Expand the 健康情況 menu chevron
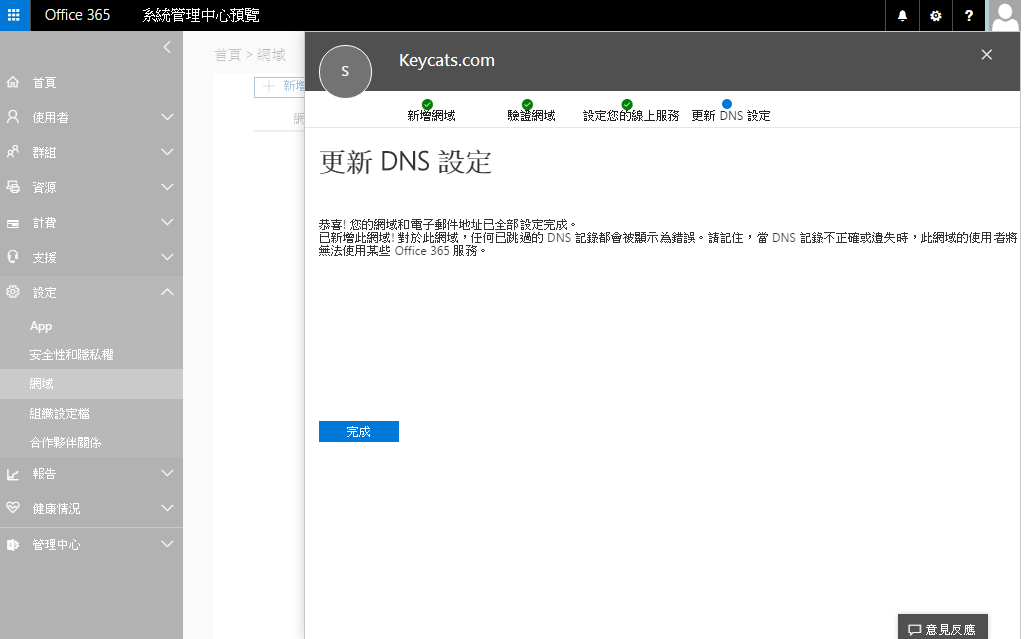 [x=167, y=508]
